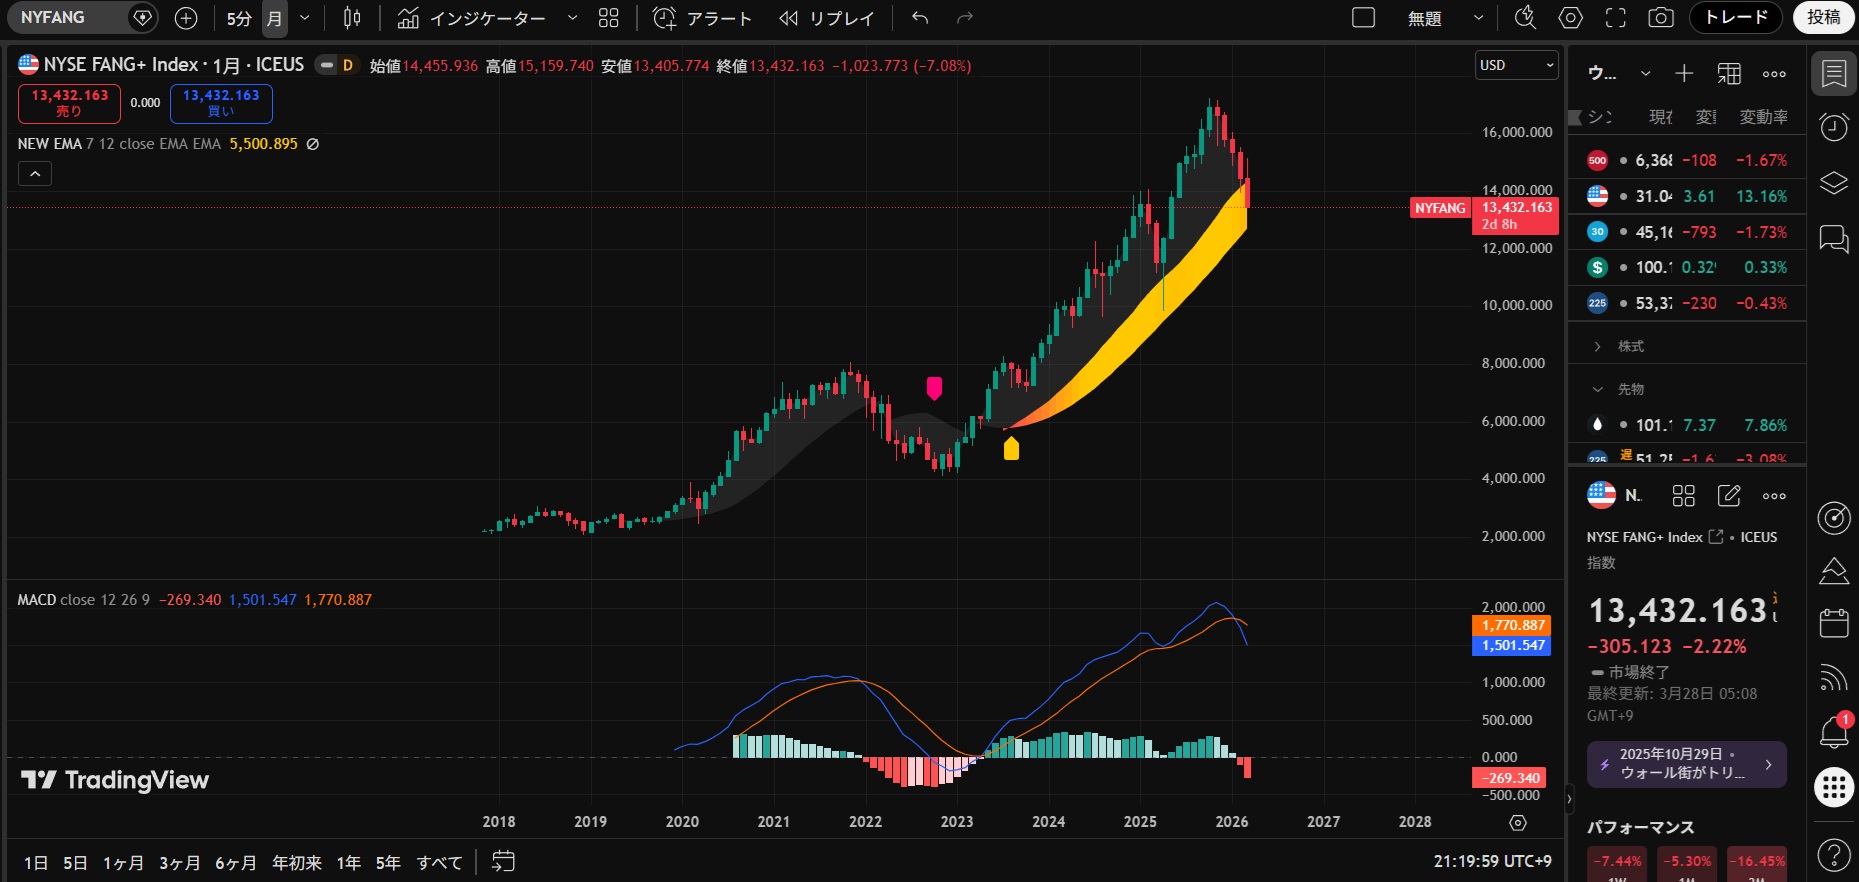This screenshot has width=1859, height=882.
Task: Collapse the indicator legend arrow
Action: coord(35,174)
